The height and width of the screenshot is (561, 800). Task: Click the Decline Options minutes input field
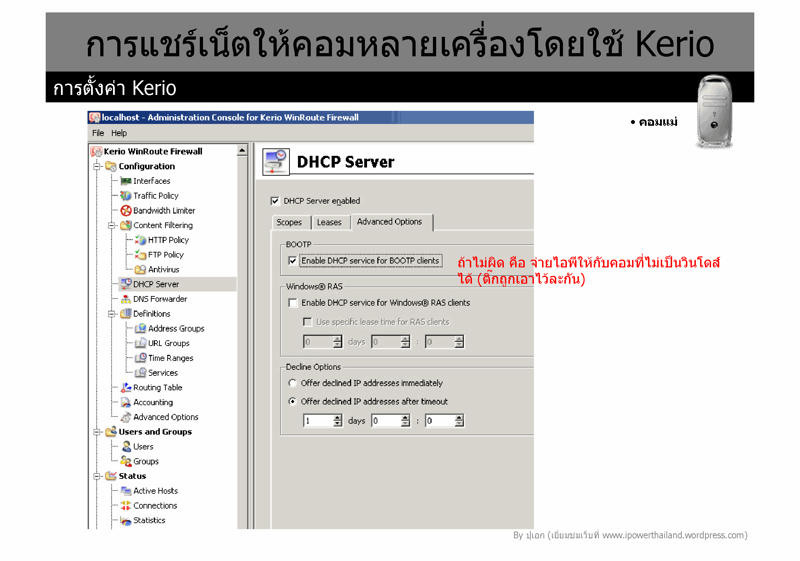click(x=440, y=421)
